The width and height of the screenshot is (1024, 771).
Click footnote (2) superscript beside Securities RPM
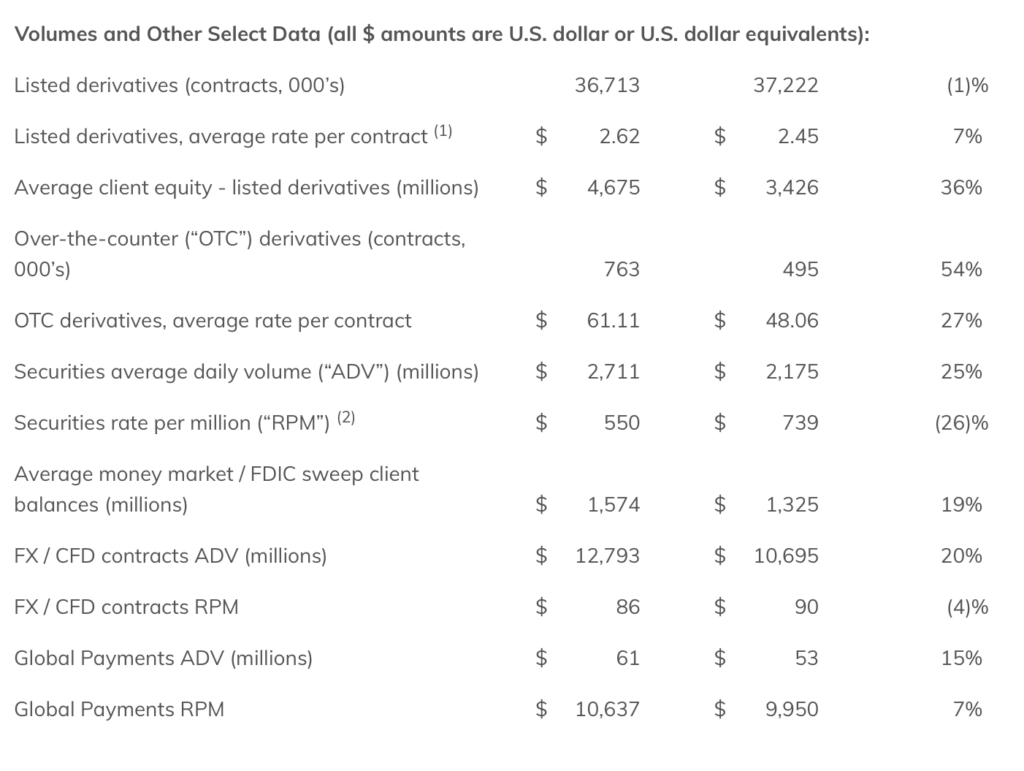pyautogui.click(x=345, y=418)
